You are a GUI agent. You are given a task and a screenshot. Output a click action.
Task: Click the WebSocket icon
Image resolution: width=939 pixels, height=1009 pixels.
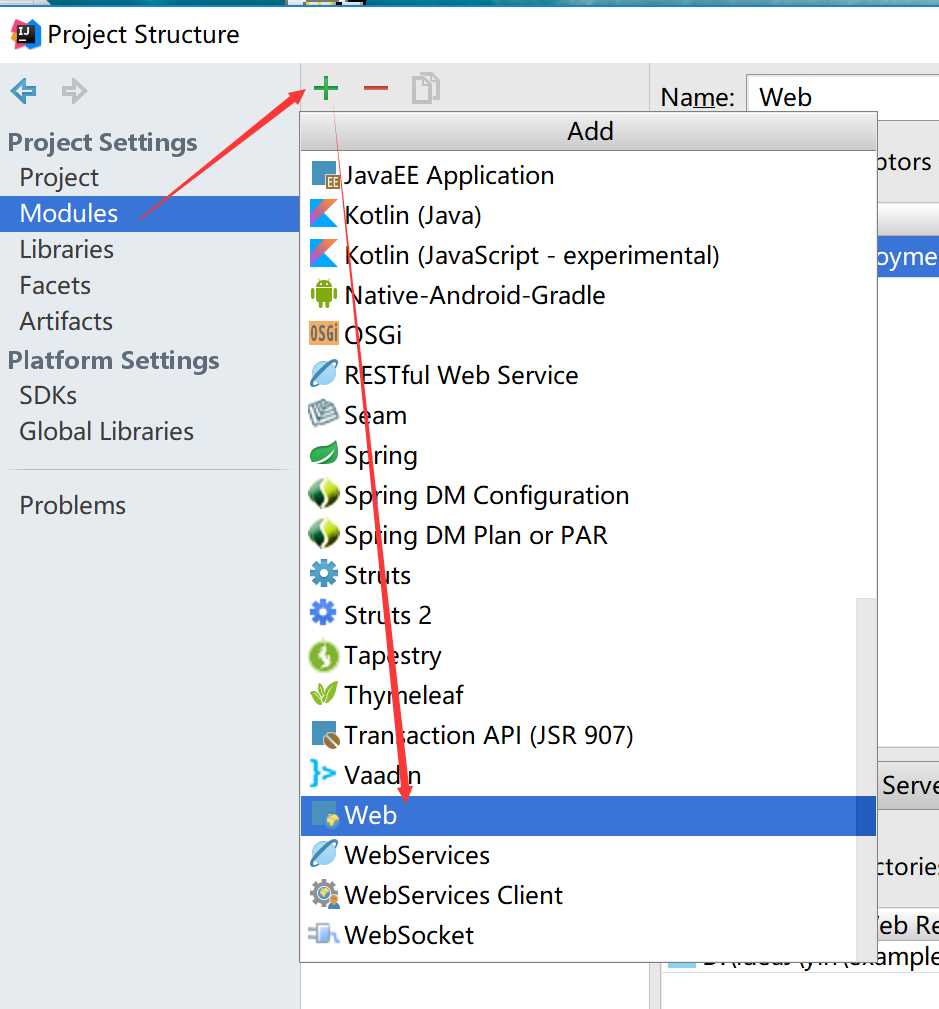coord(324,934)
